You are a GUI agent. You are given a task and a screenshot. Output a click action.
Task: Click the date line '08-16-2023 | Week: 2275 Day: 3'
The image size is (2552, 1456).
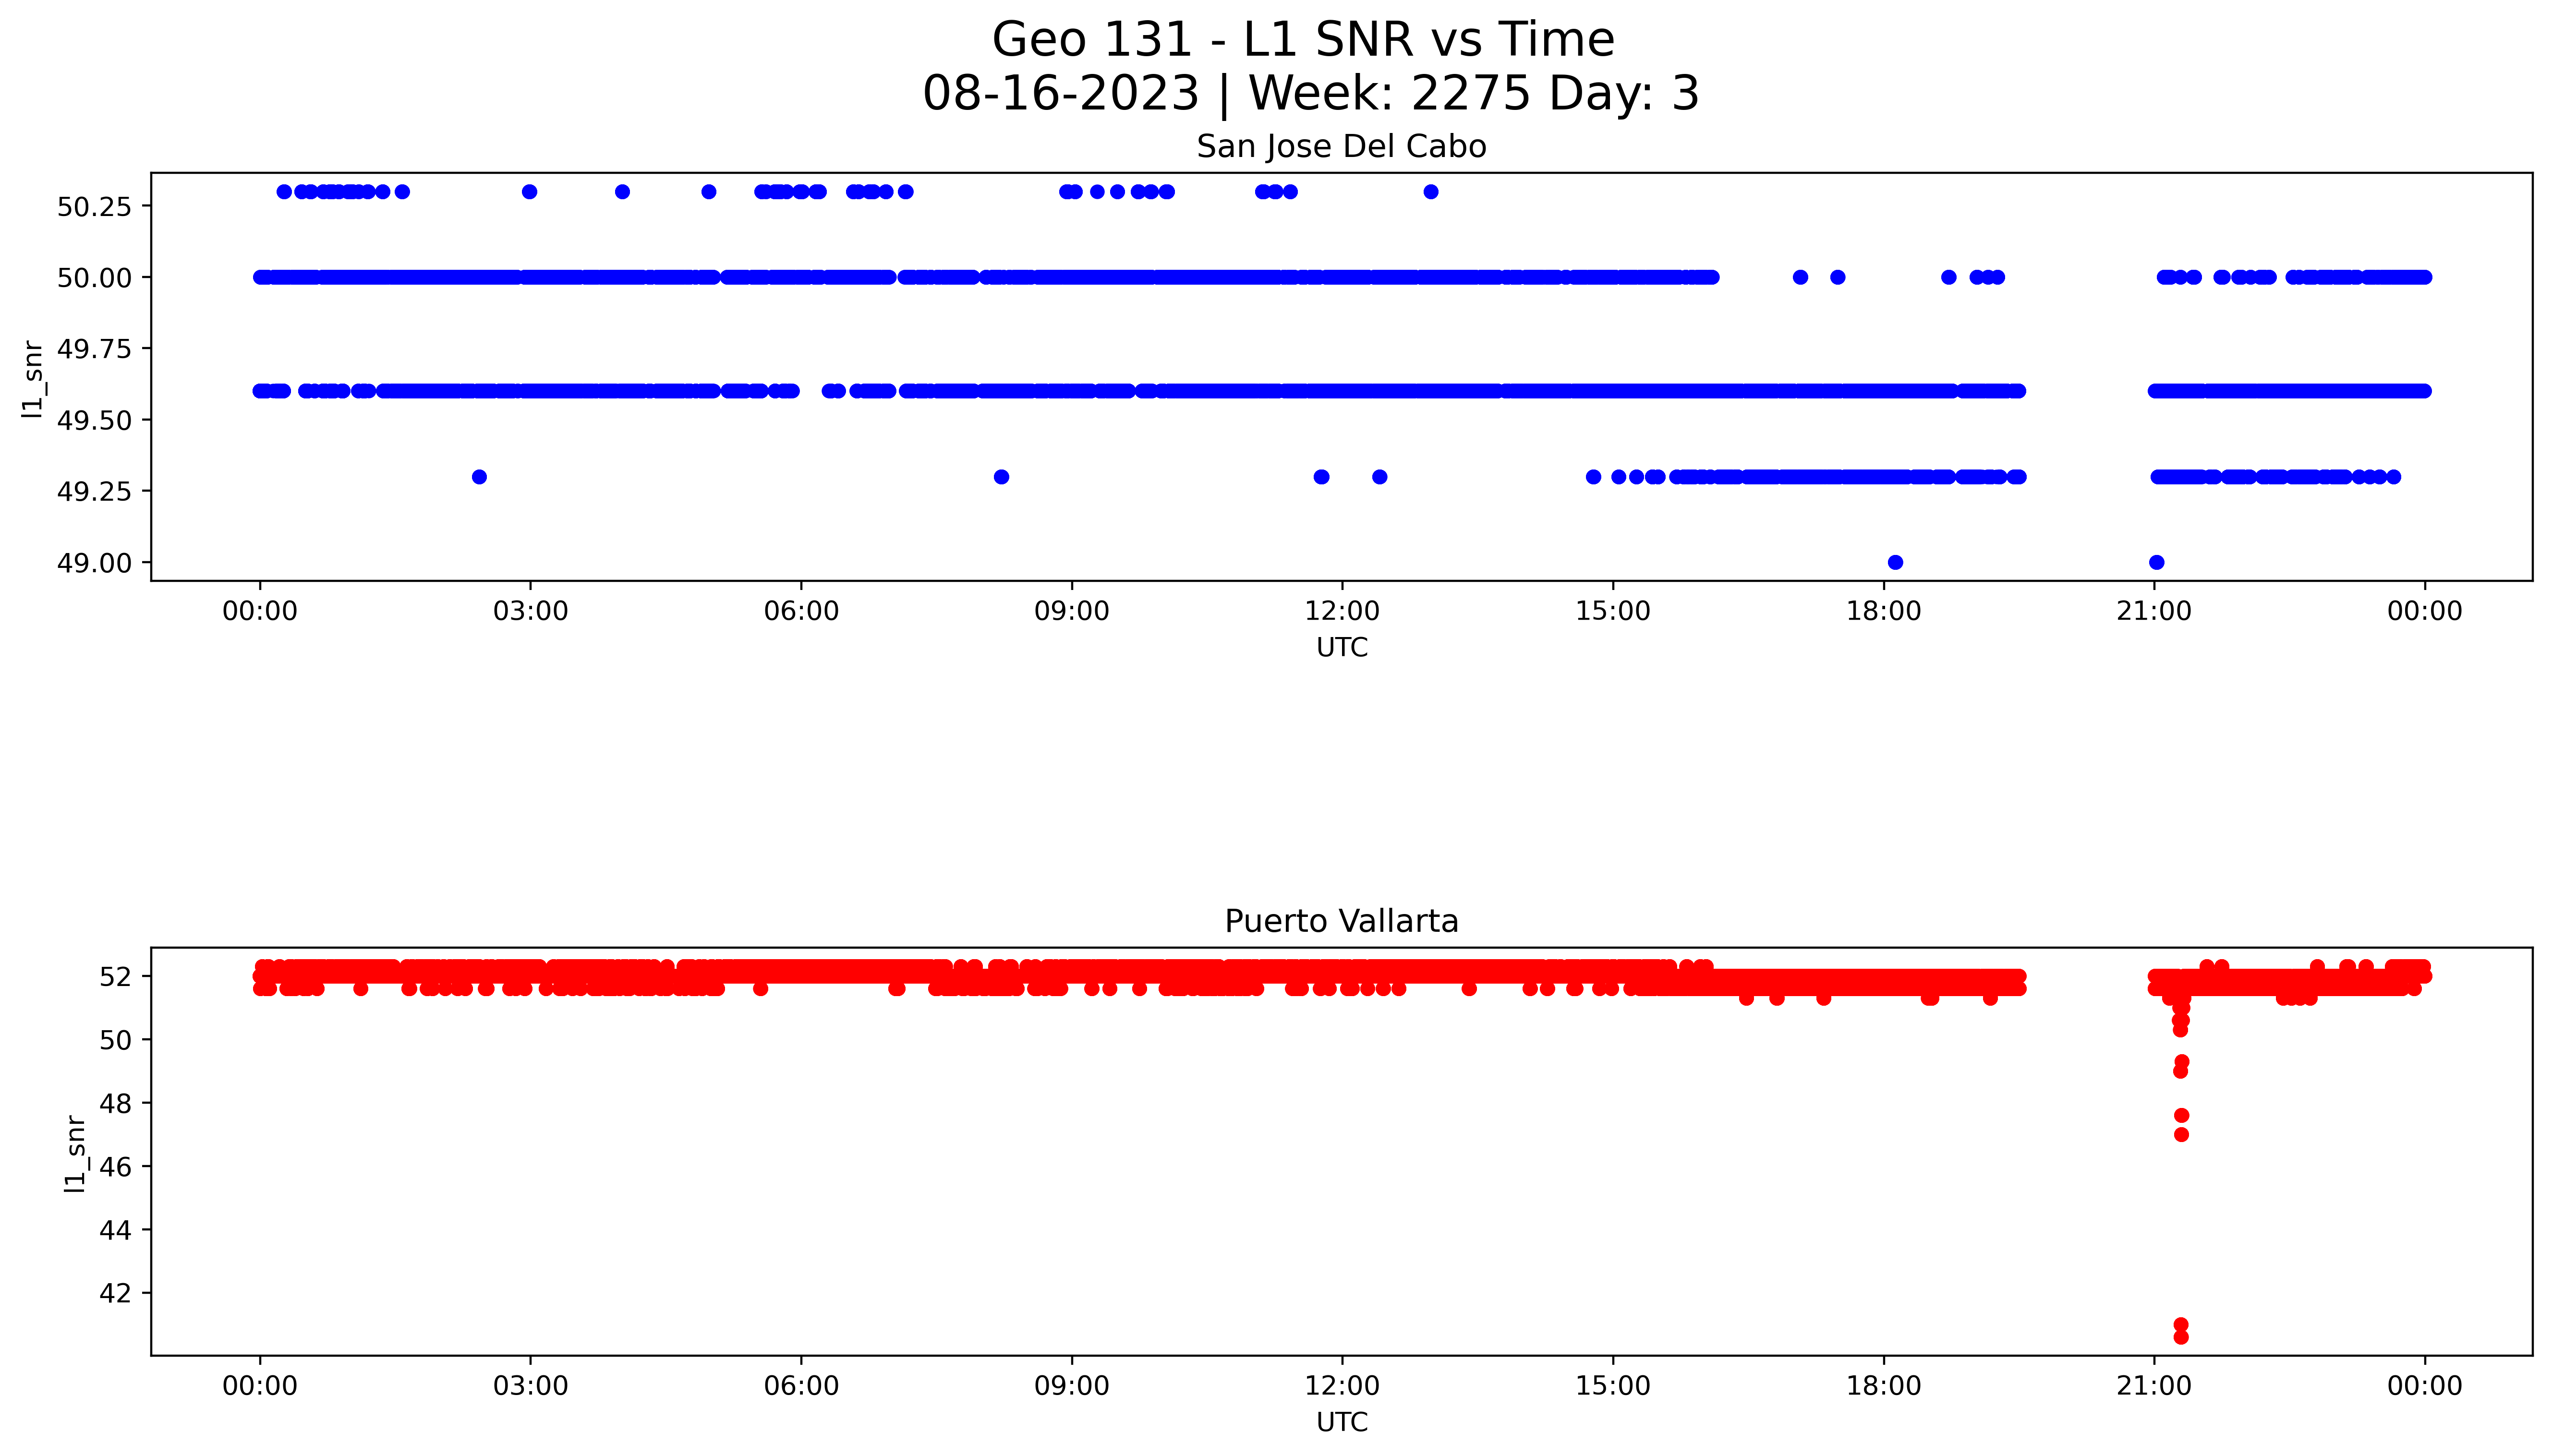click(1311, 93)
